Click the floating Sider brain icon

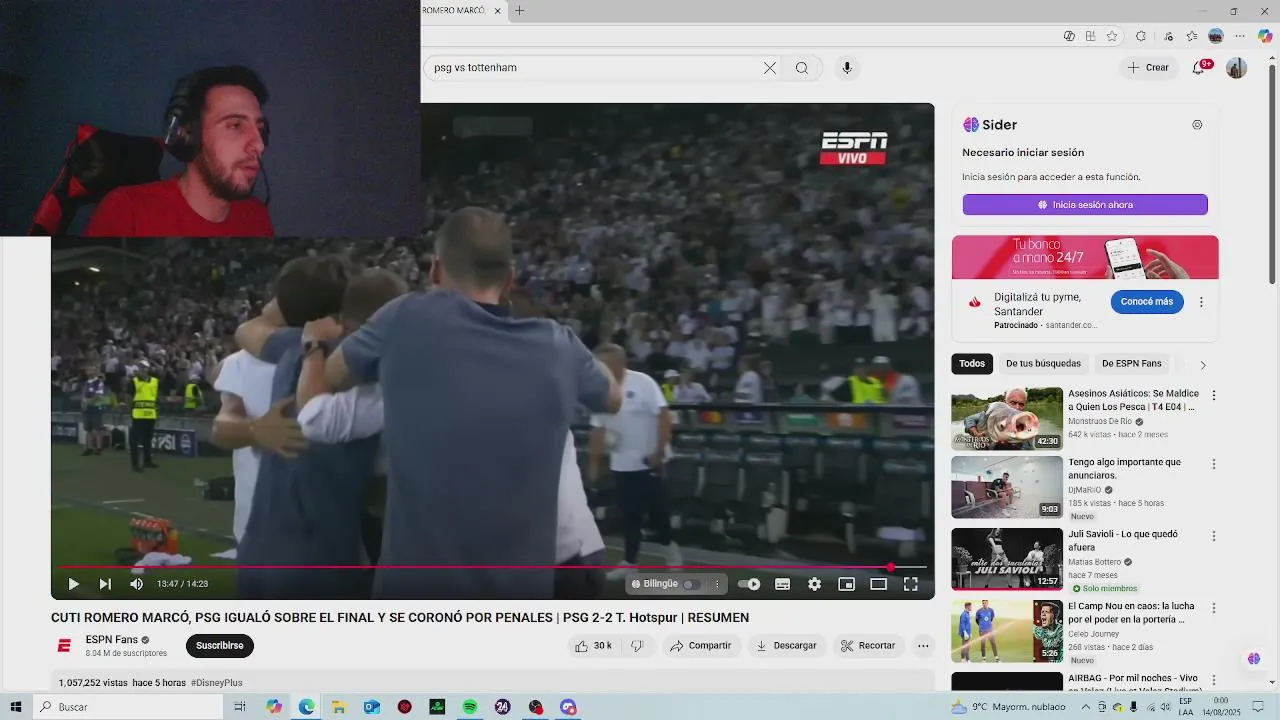pos(1254,658)
